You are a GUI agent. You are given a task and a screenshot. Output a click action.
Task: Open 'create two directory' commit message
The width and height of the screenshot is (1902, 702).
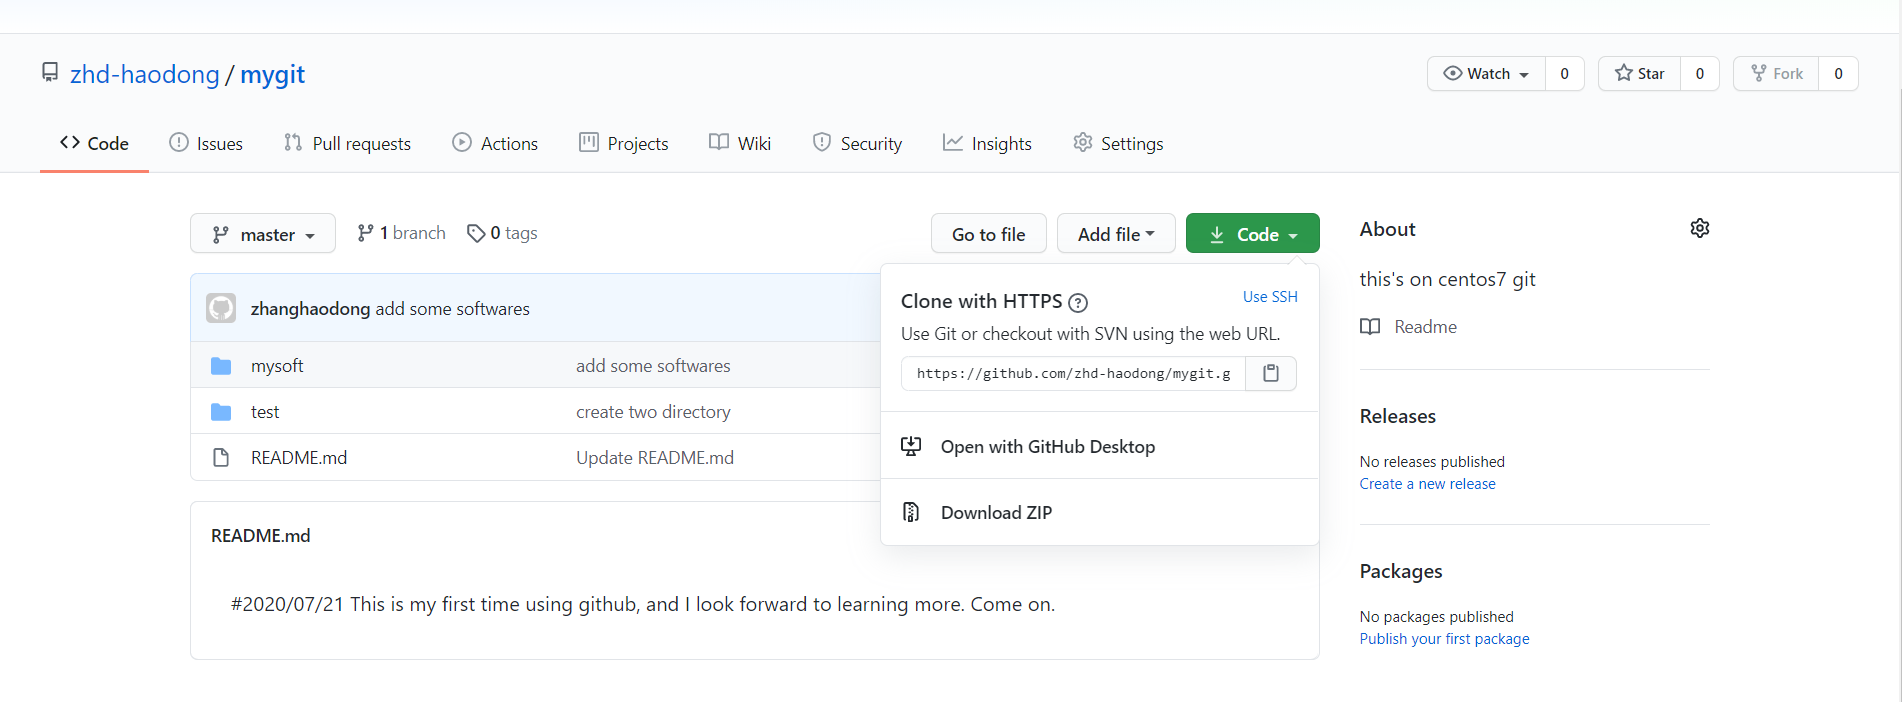pyautogui.click(x=653, y=412)
